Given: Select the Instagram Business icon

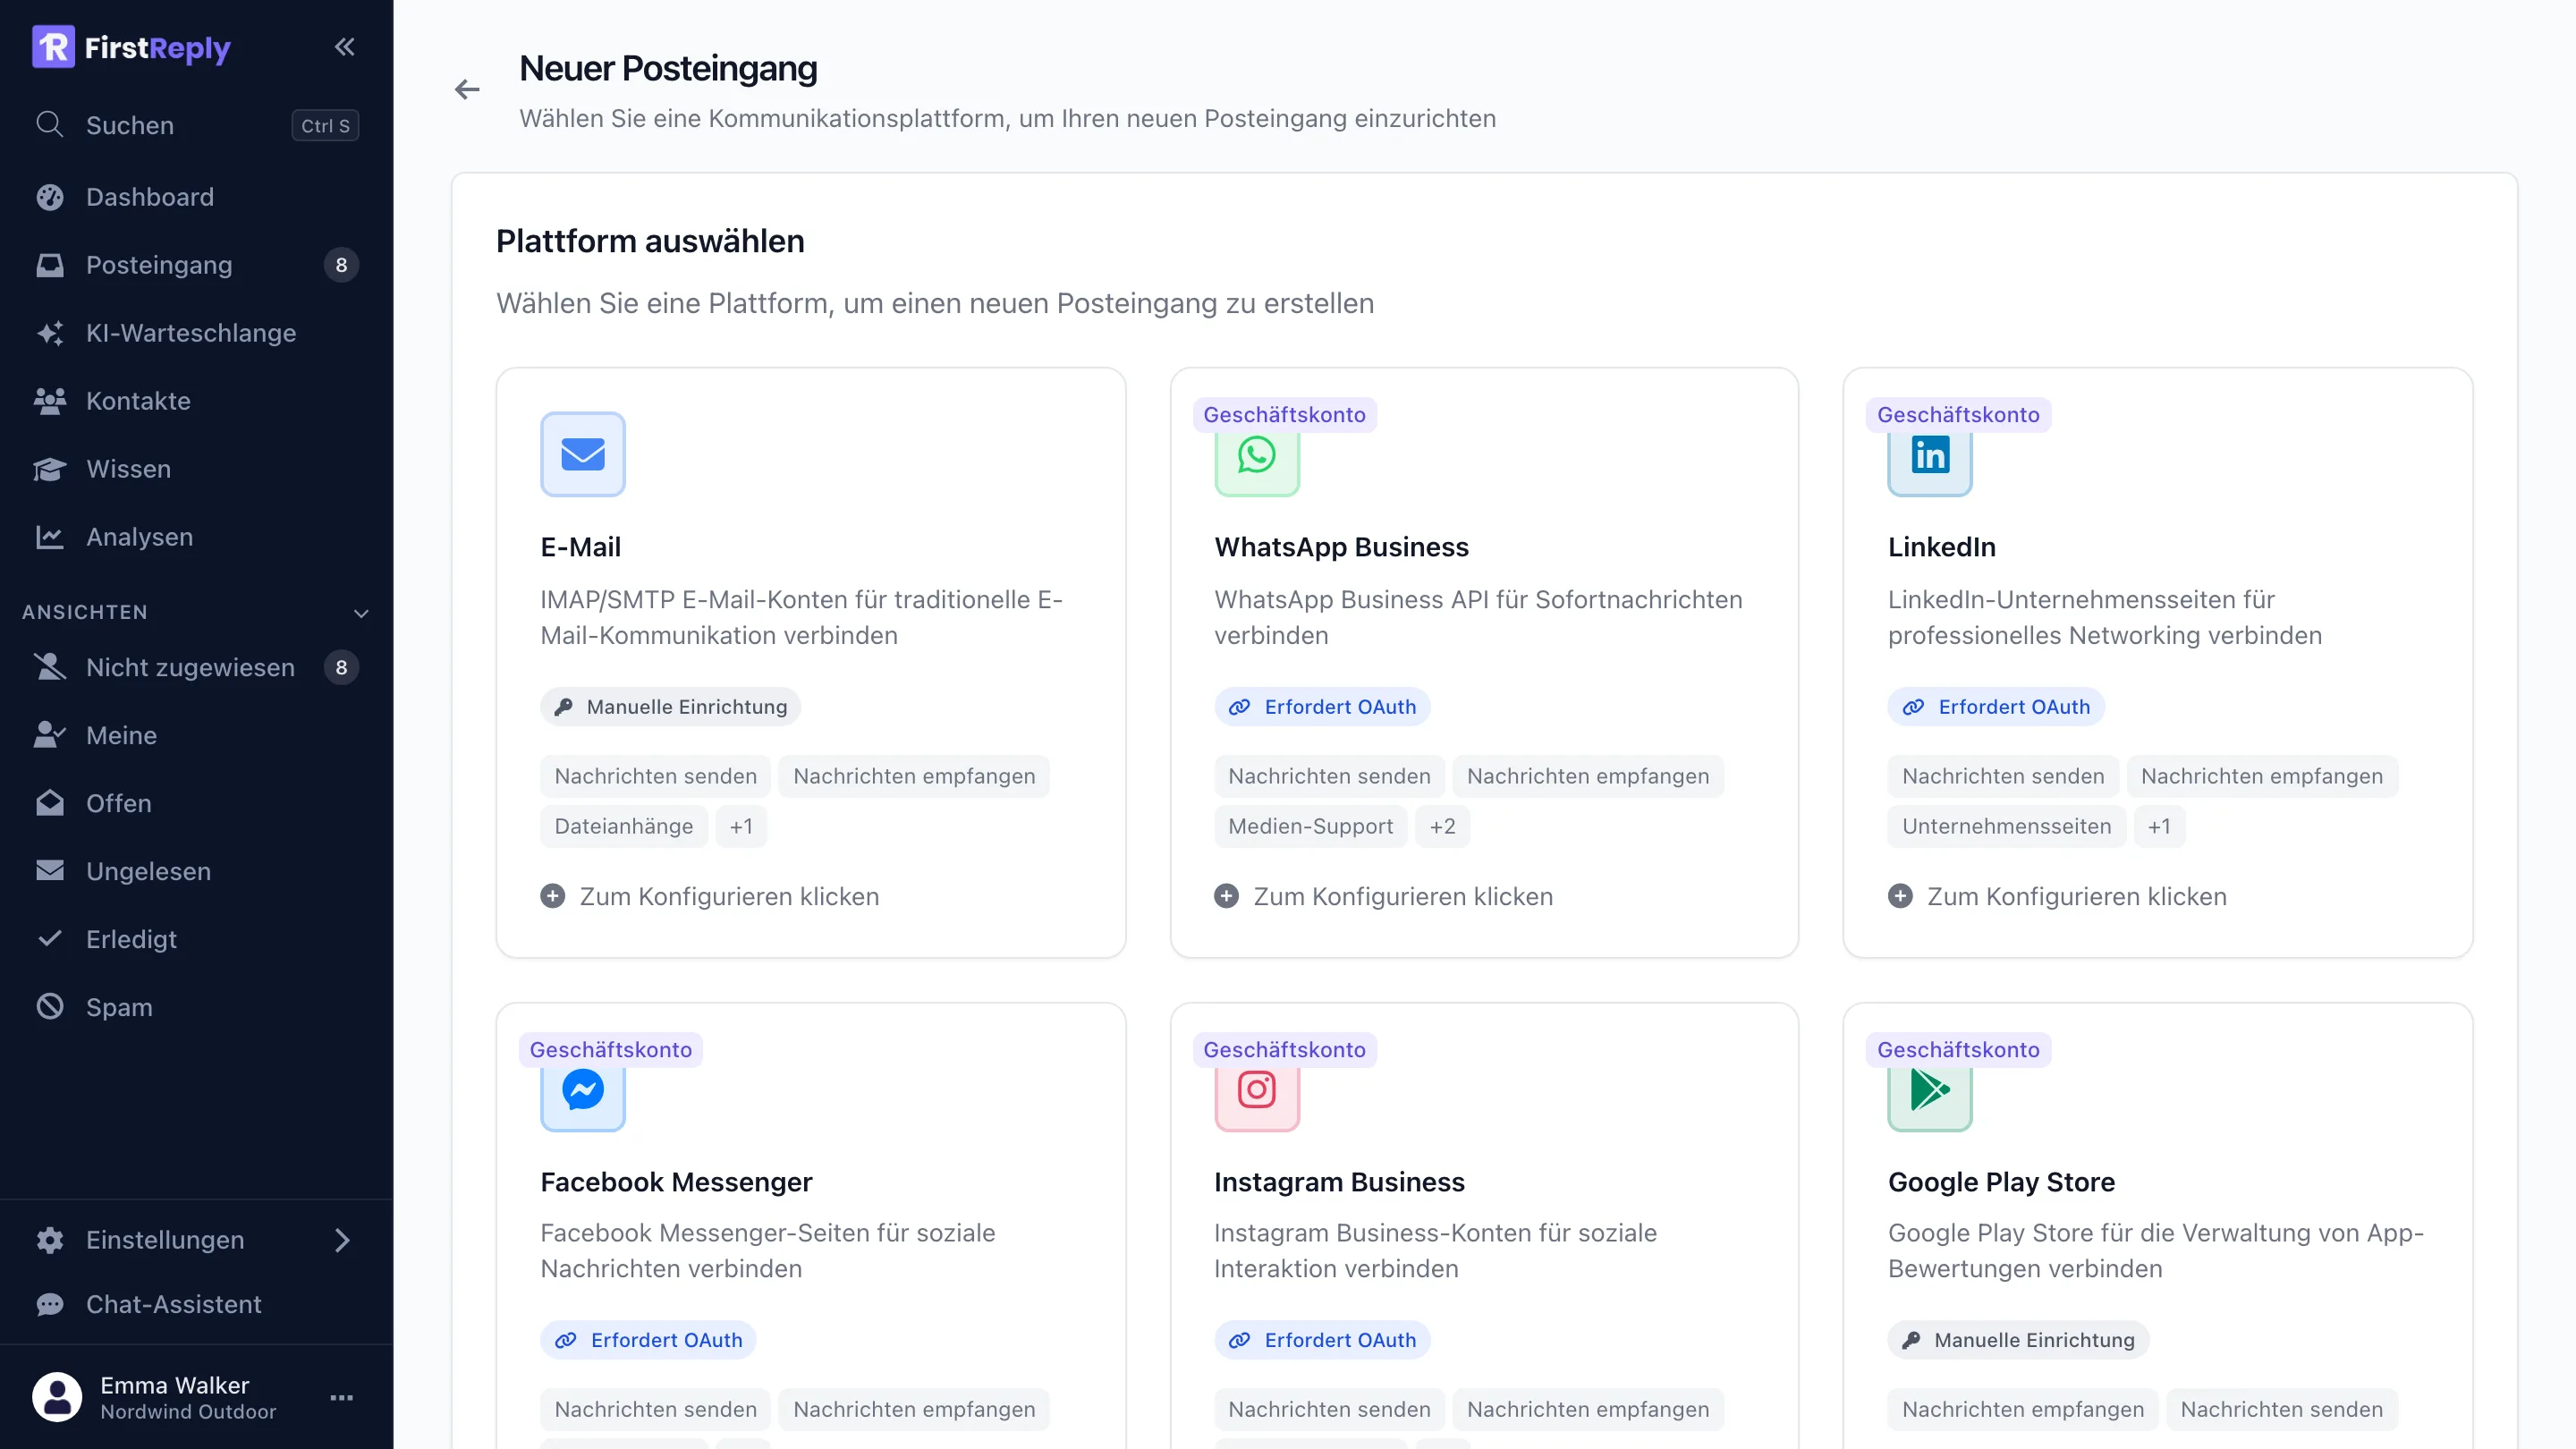Looking at the screenshot, I should click(1257, 1090).
